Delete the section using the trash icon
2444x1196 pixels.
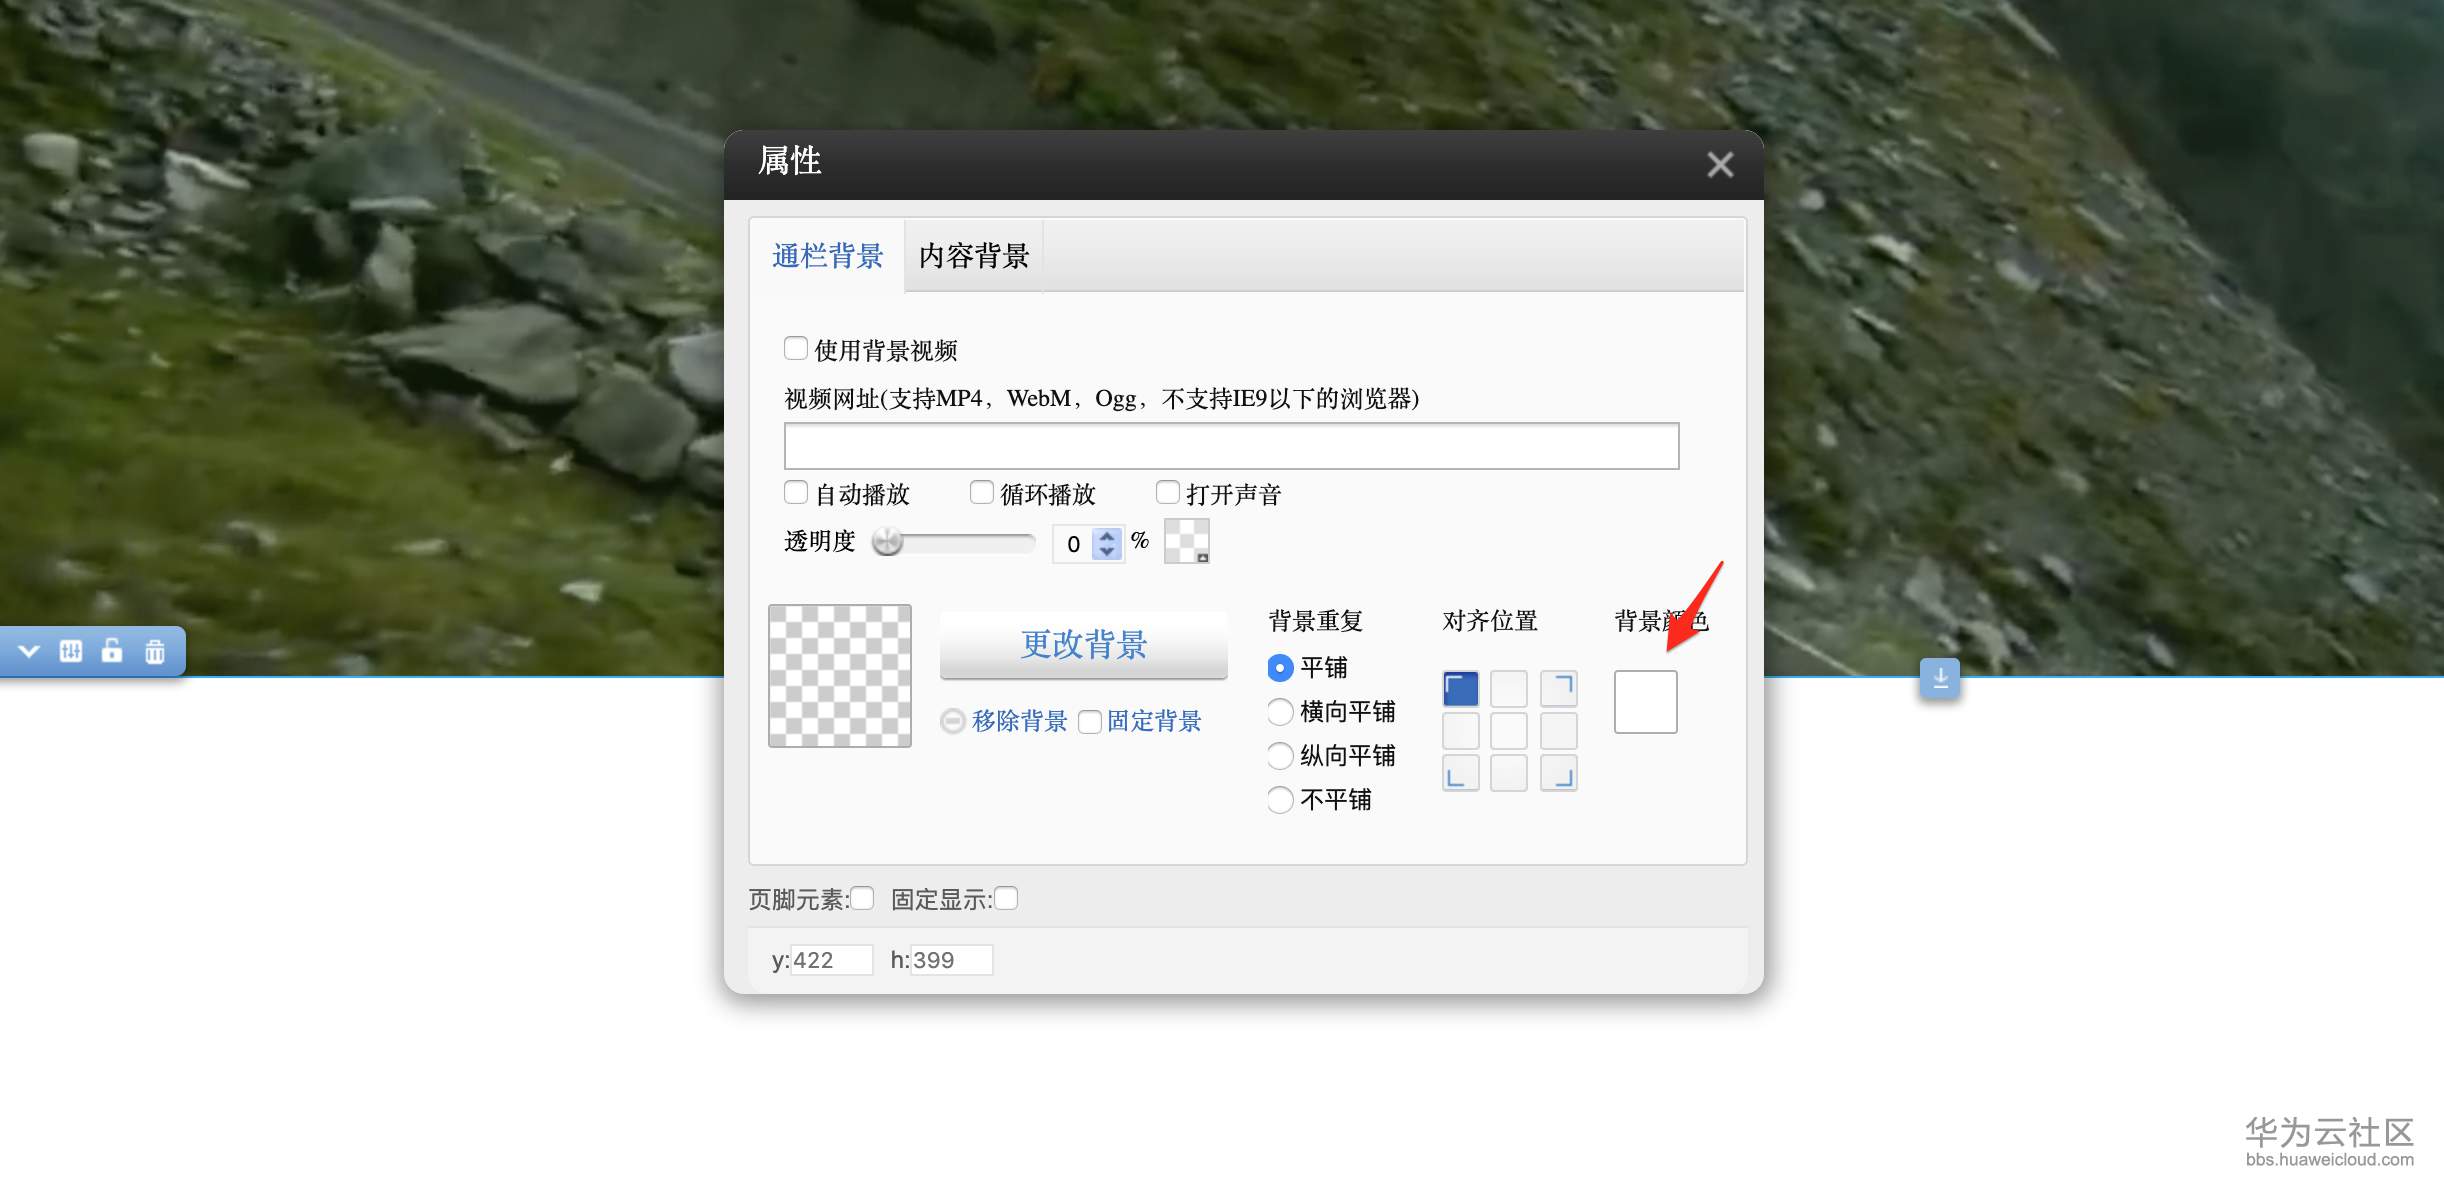[x=155, y=651]
